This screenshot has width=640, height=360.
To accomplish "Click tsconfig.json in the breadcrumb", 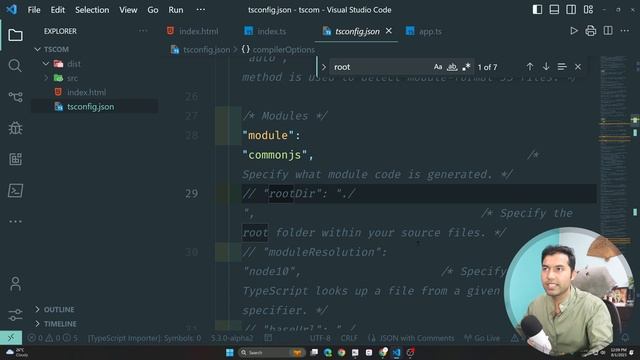I will coord(206,50).
